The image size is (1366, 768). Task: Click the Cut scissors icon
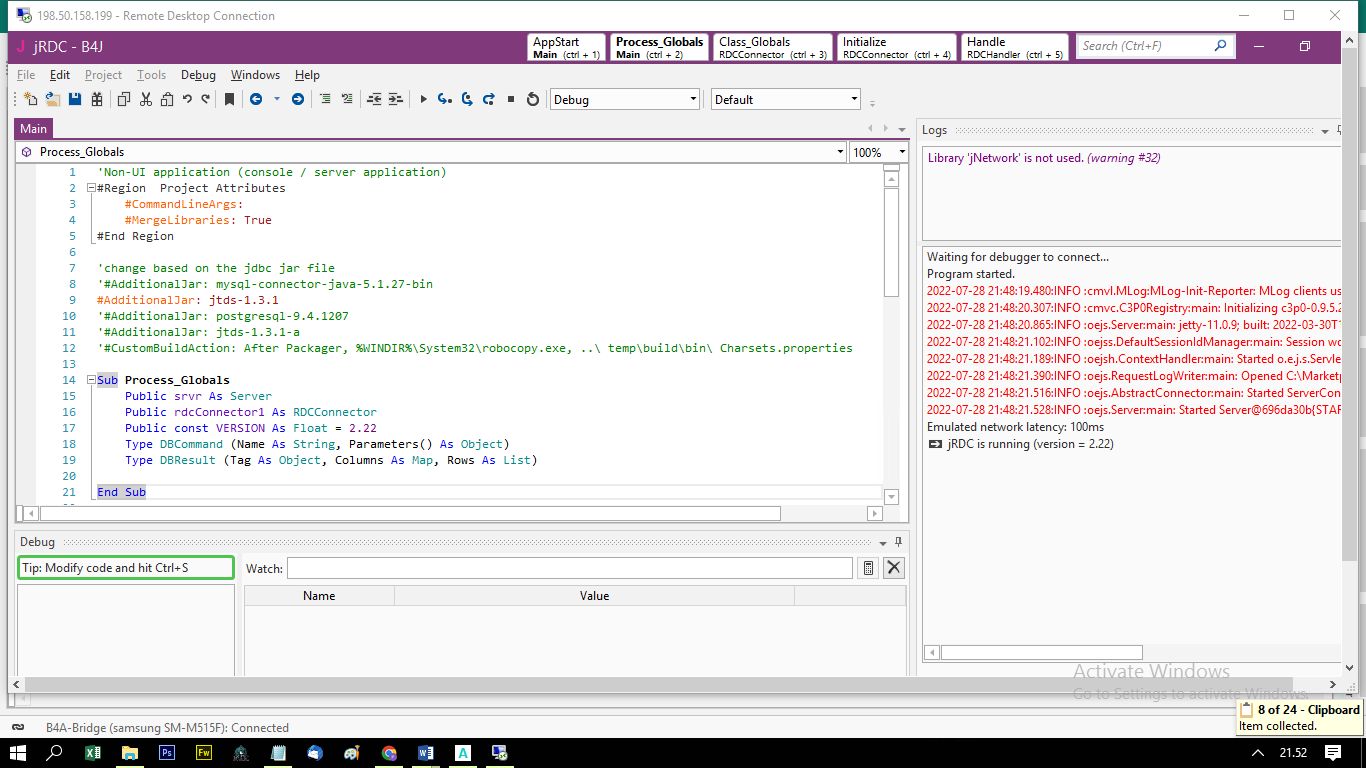[146, 99]
